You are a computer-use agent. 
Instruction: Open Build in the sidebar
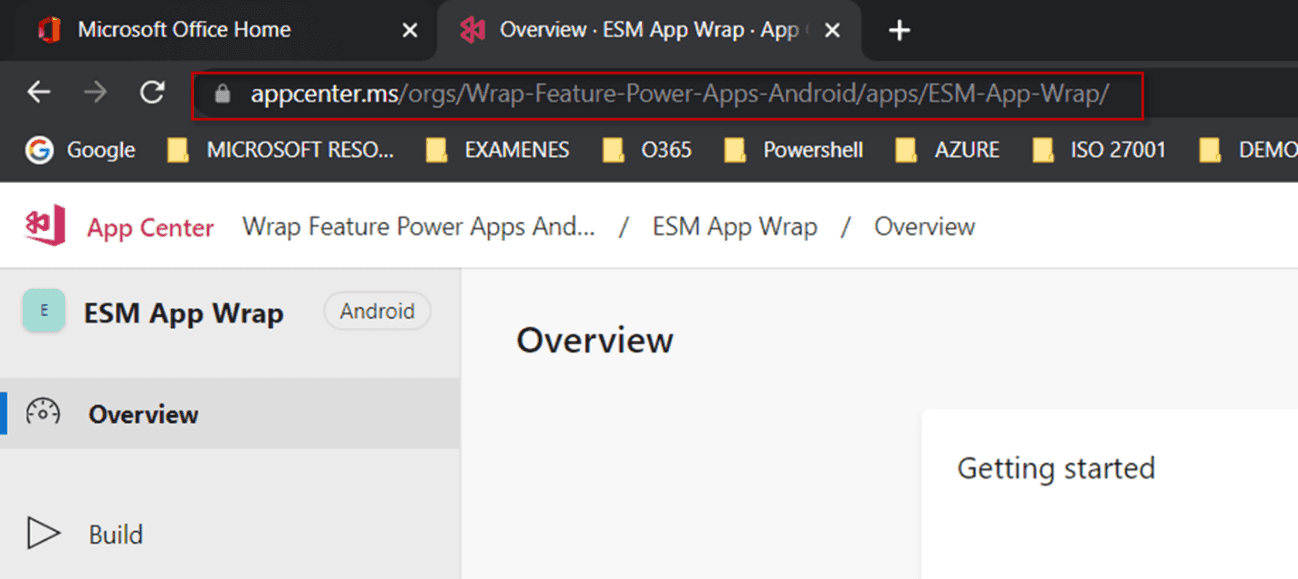pos(230,534)
